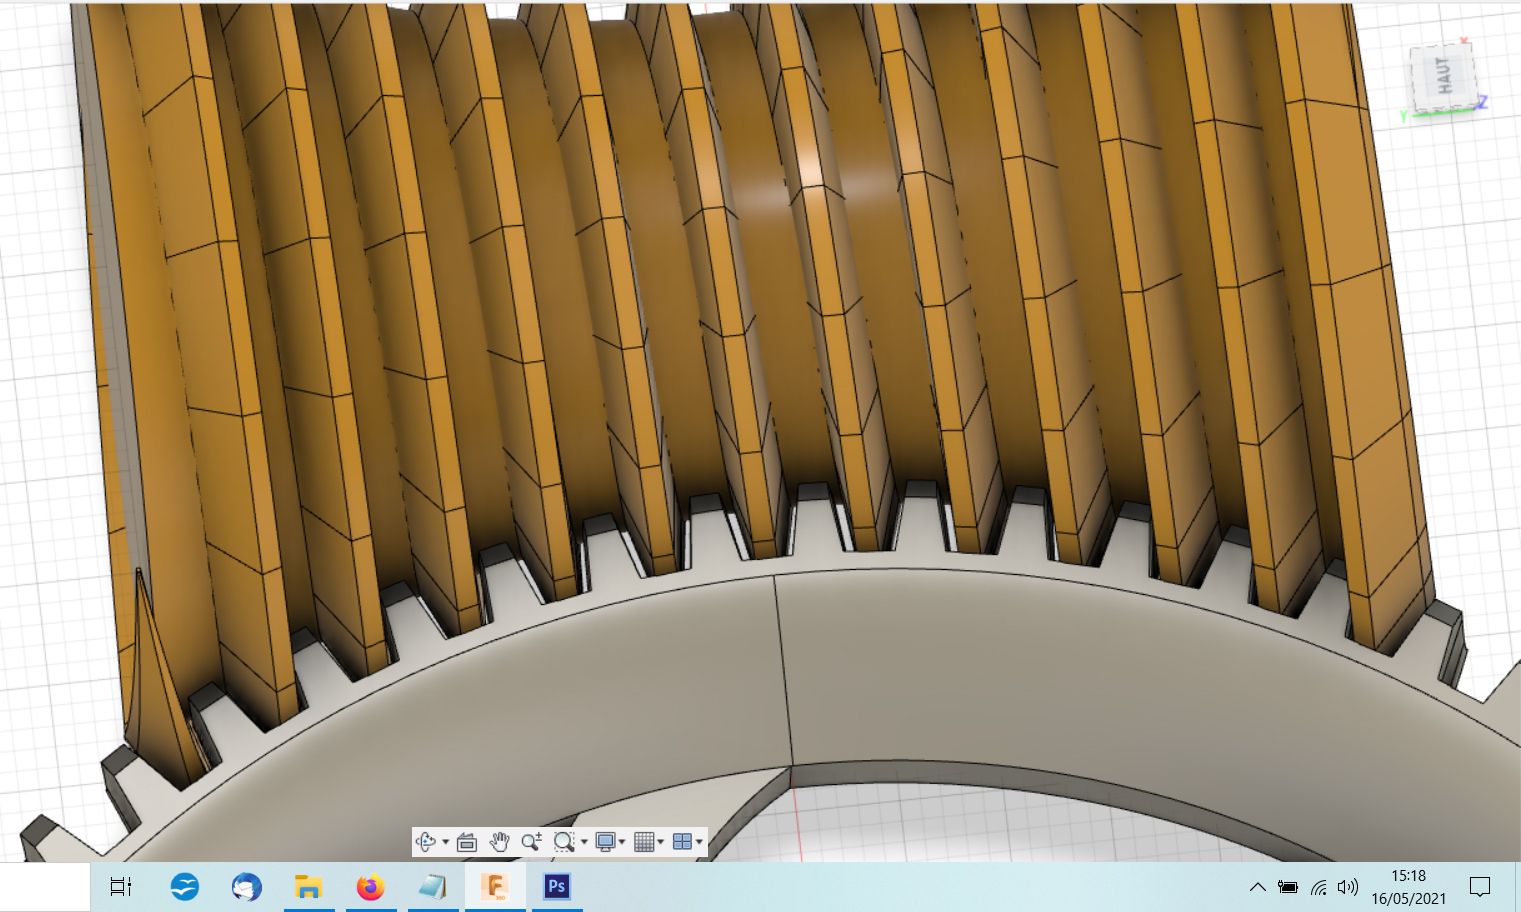
Task: Open the Orbit tool dropdown arrow
Action: tap(445, 842)
